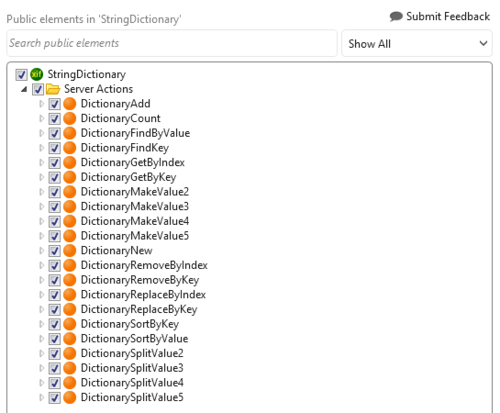
Task: Select the DictionaryMakeValue4 row text
Action: (x=135, y=221)
